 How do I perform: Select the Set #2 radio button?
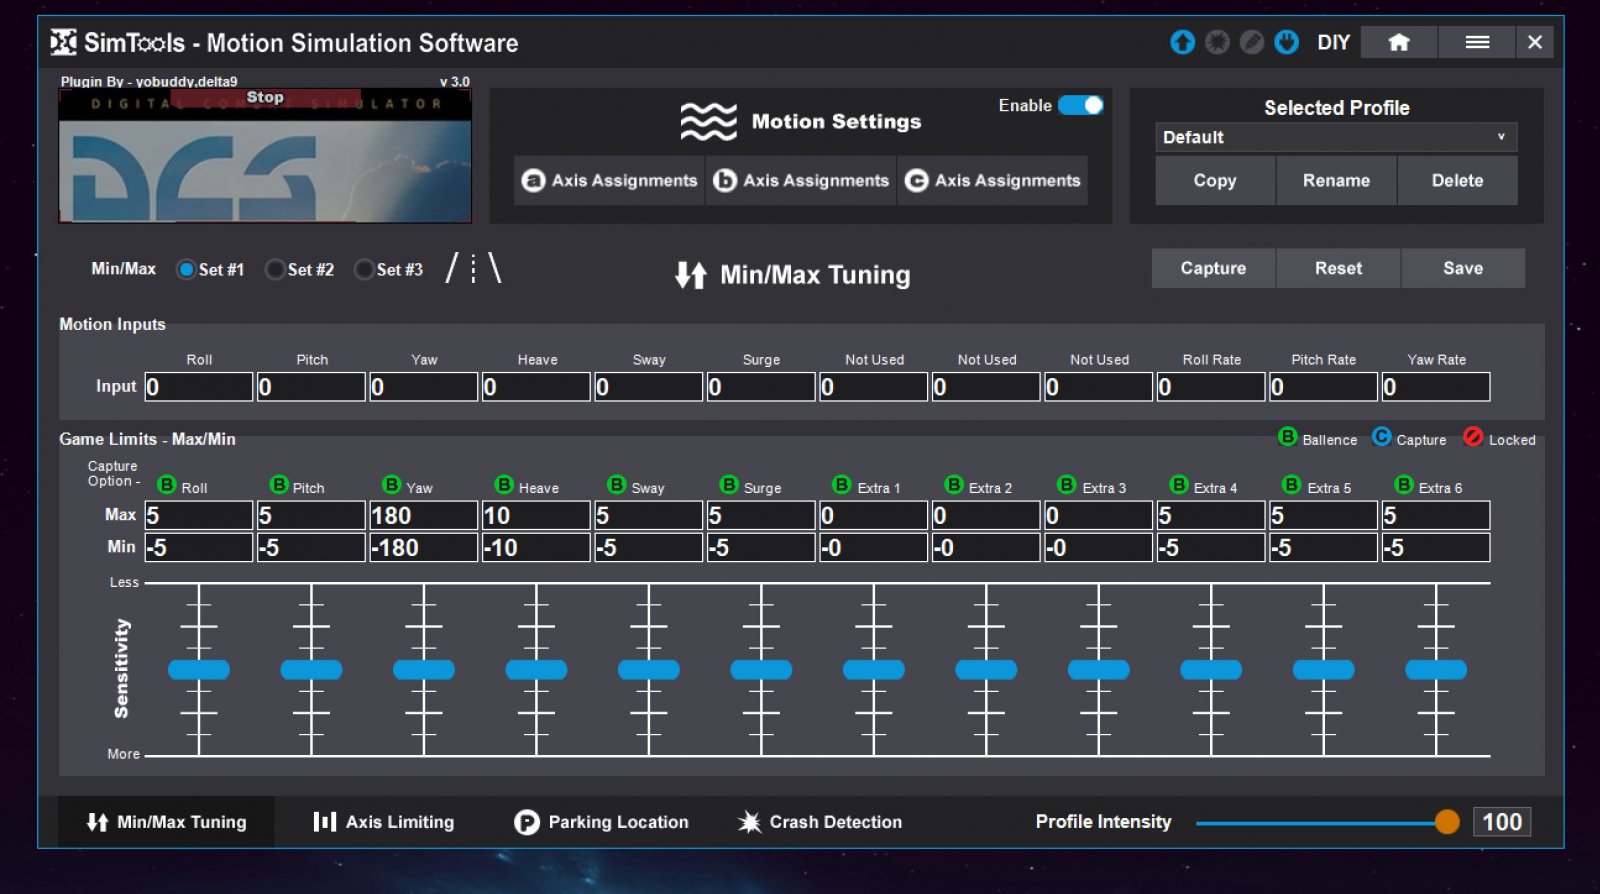(x=275, y=270)
